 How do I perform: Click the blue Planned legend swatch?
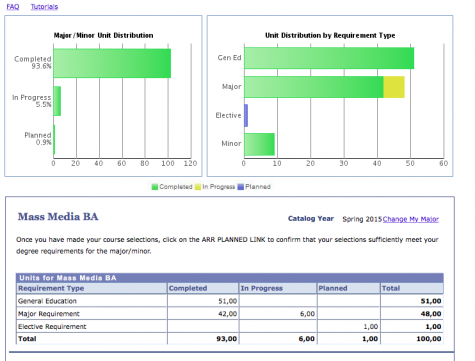pos(241,187)
